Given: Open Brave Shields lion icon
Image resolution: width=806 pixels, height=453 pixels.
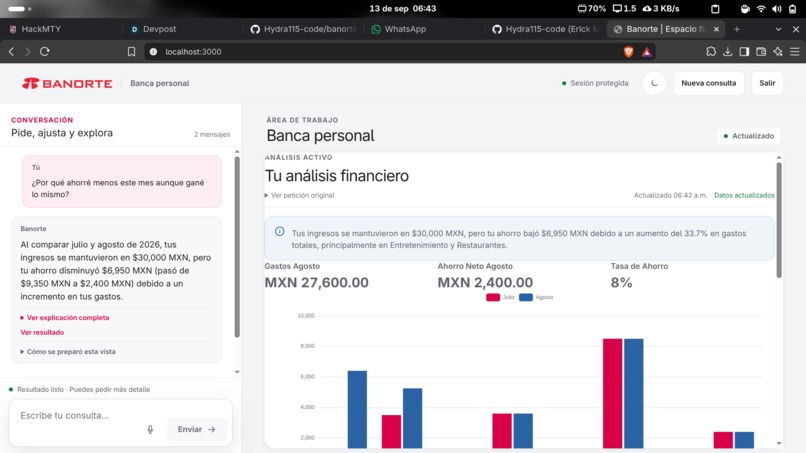Looking at the screenshot, I should tap(628, 51).
